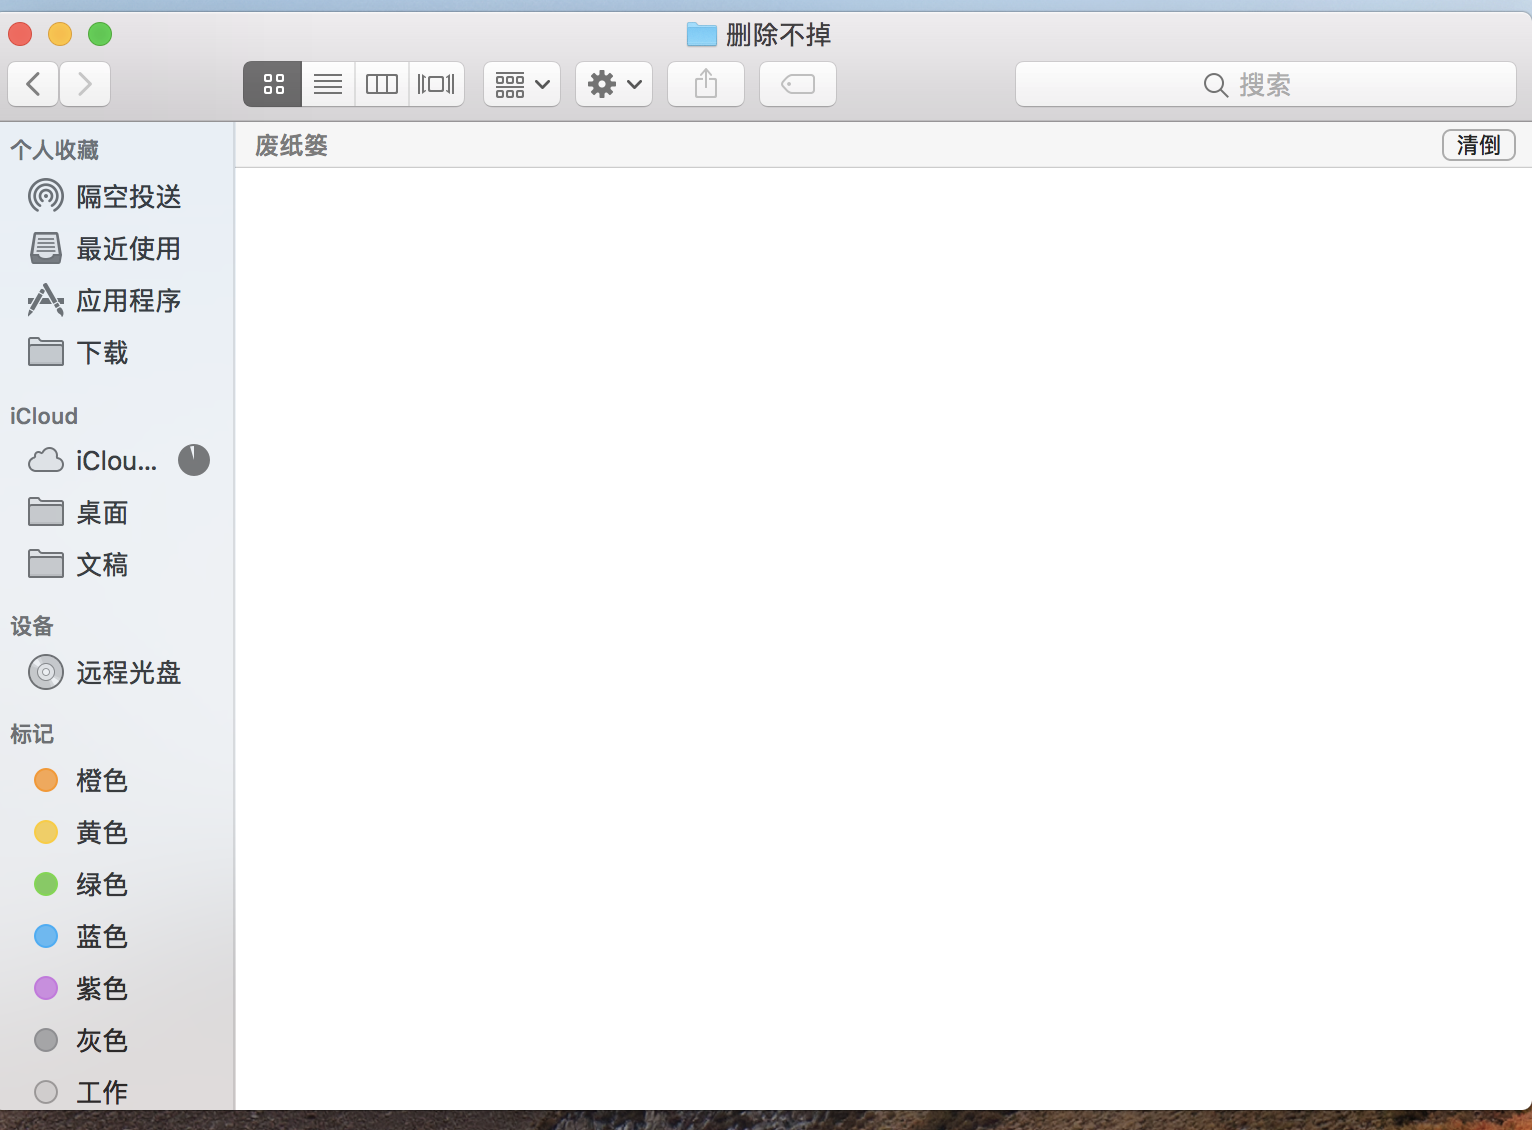Switch to Cover Flow view

point(436,84)
